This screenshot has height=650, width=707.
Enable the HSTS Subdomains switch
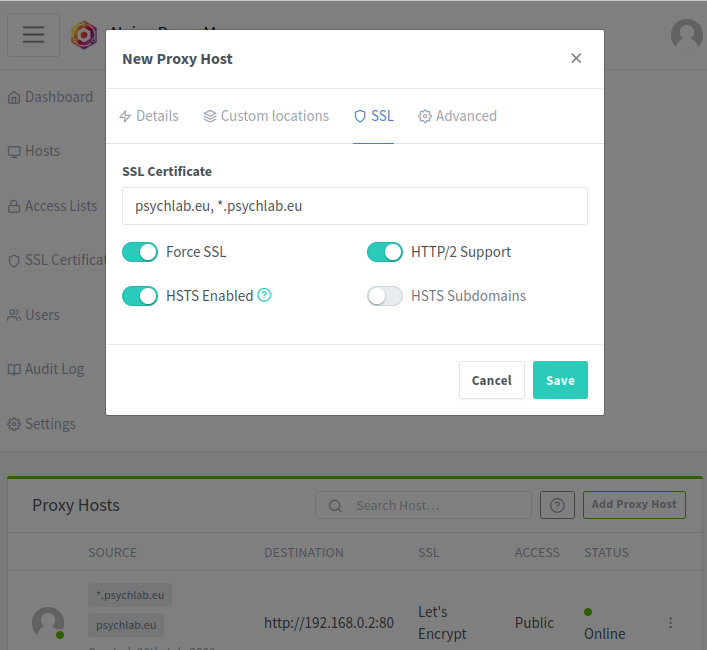click(x=385, y=296)
